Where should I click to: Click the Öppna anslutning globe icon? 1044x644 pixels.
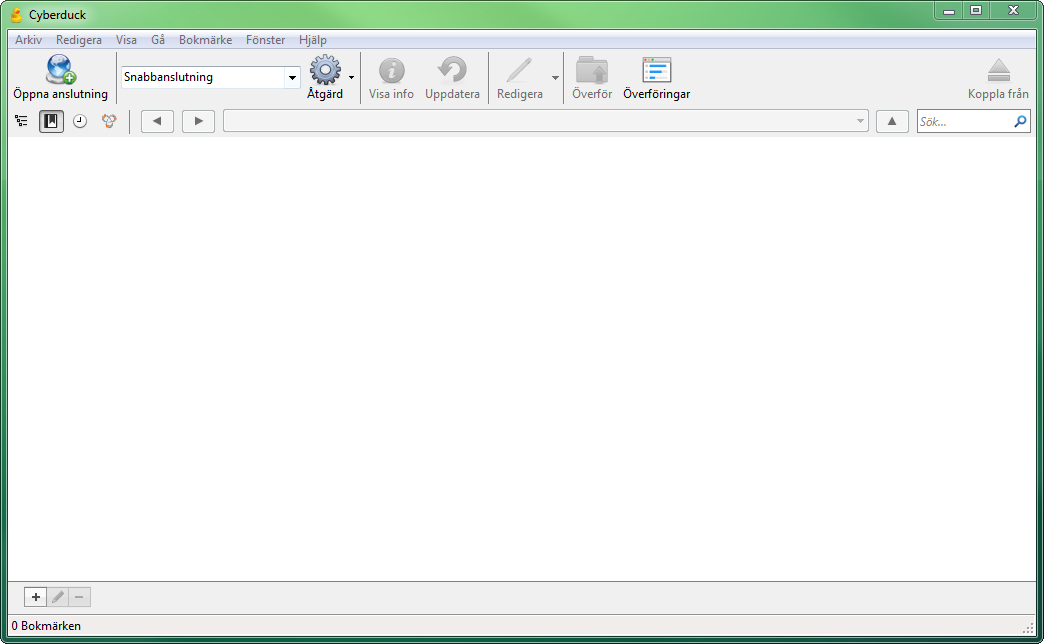61,69
